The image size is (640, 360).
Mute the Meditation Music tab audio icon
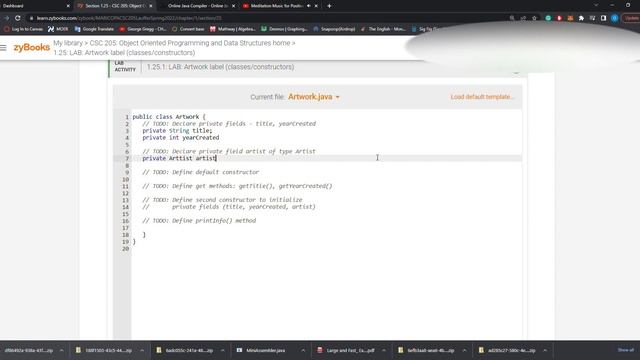pos(309,6)
